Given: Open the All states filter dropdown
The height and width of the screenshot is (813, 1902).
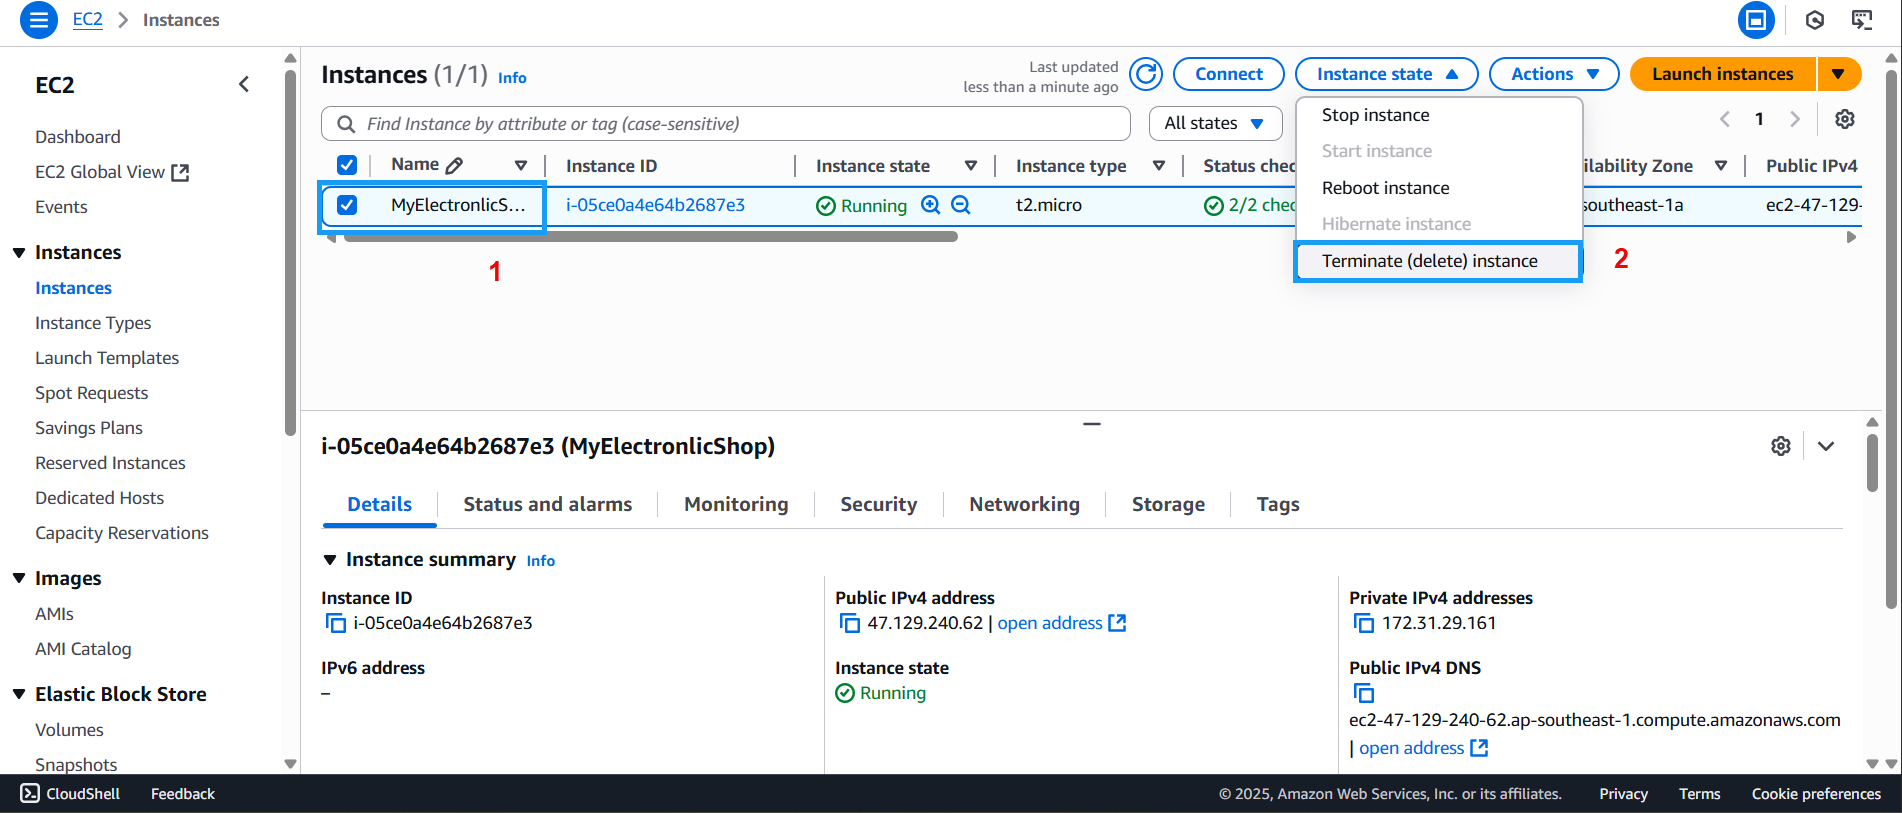Looking at the screenshot, I should (x=1215, y=123).
